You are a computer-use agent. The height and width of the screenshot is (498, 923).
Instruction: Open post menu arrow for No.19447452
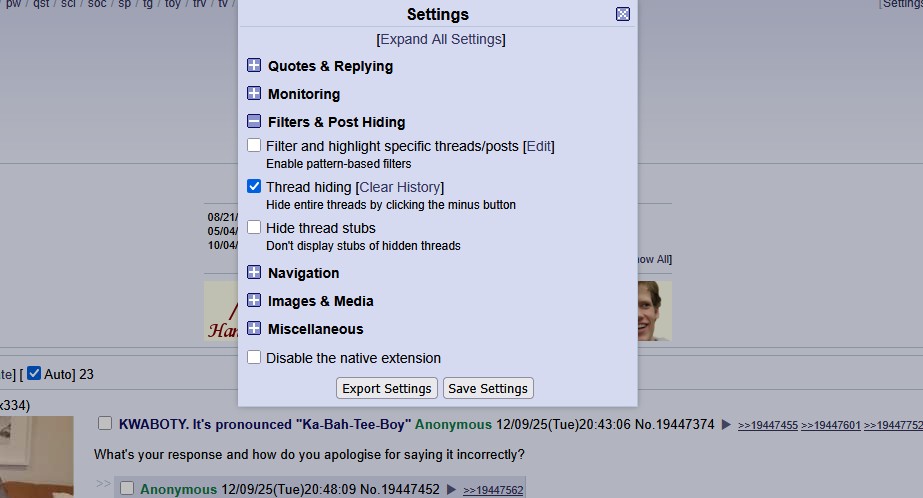[451, 489]
